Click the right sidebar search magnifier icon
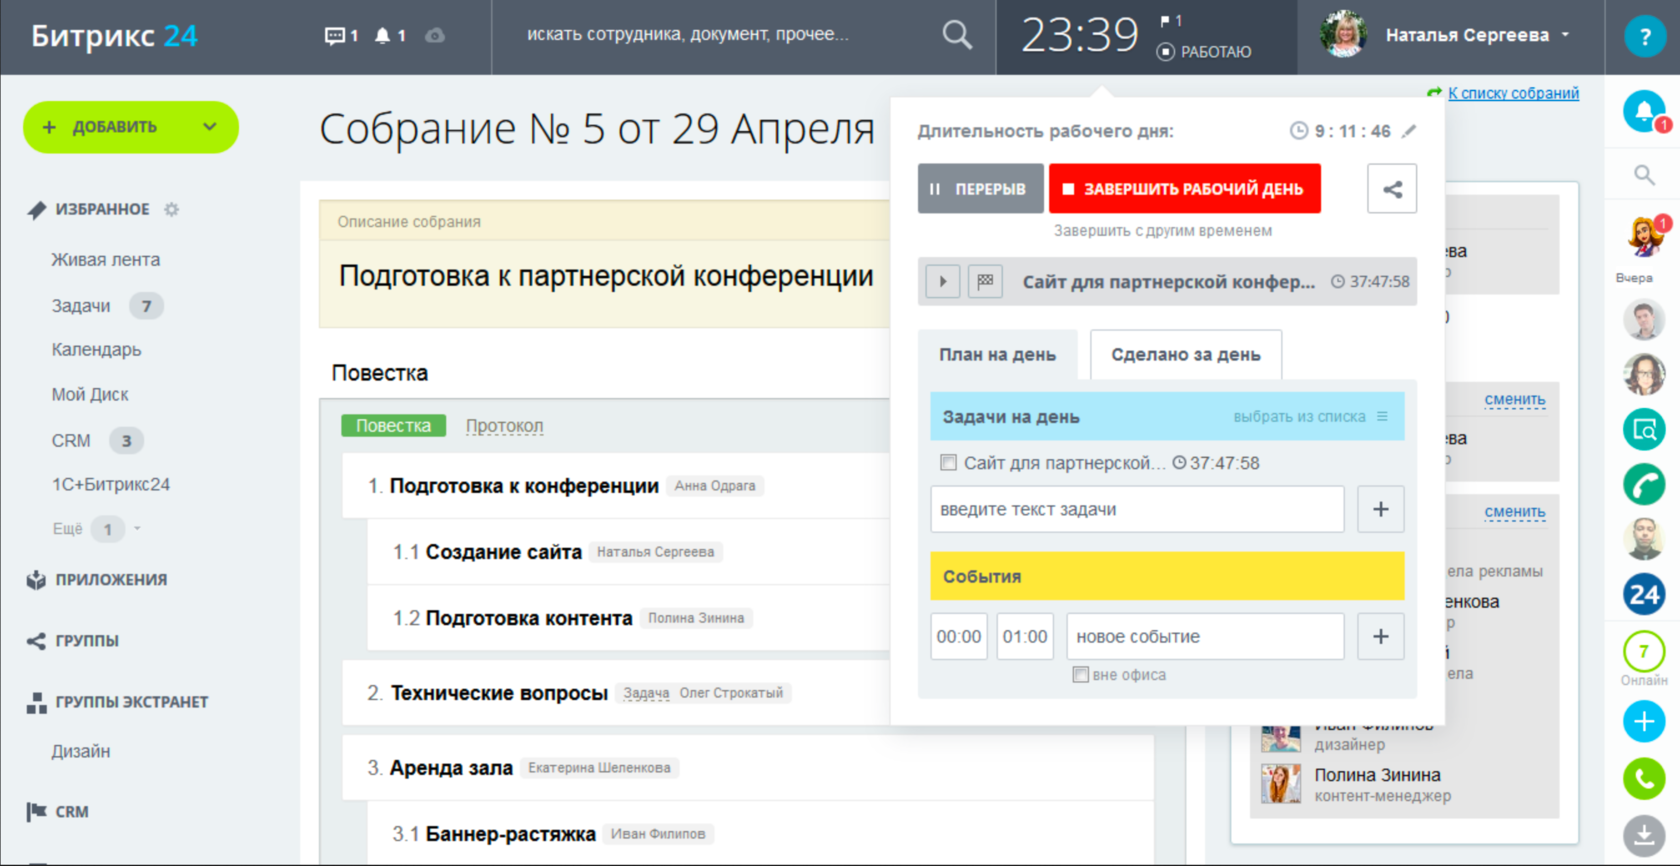The image size is (1680, 866). pyautogui.click(x=1644, y=175)
